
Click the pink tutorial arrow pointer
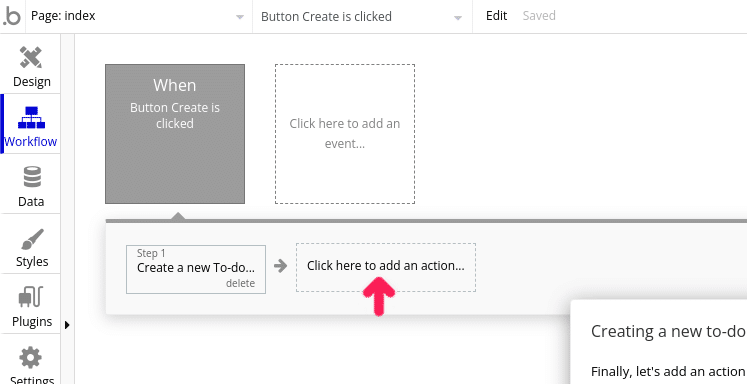point(379,297)
